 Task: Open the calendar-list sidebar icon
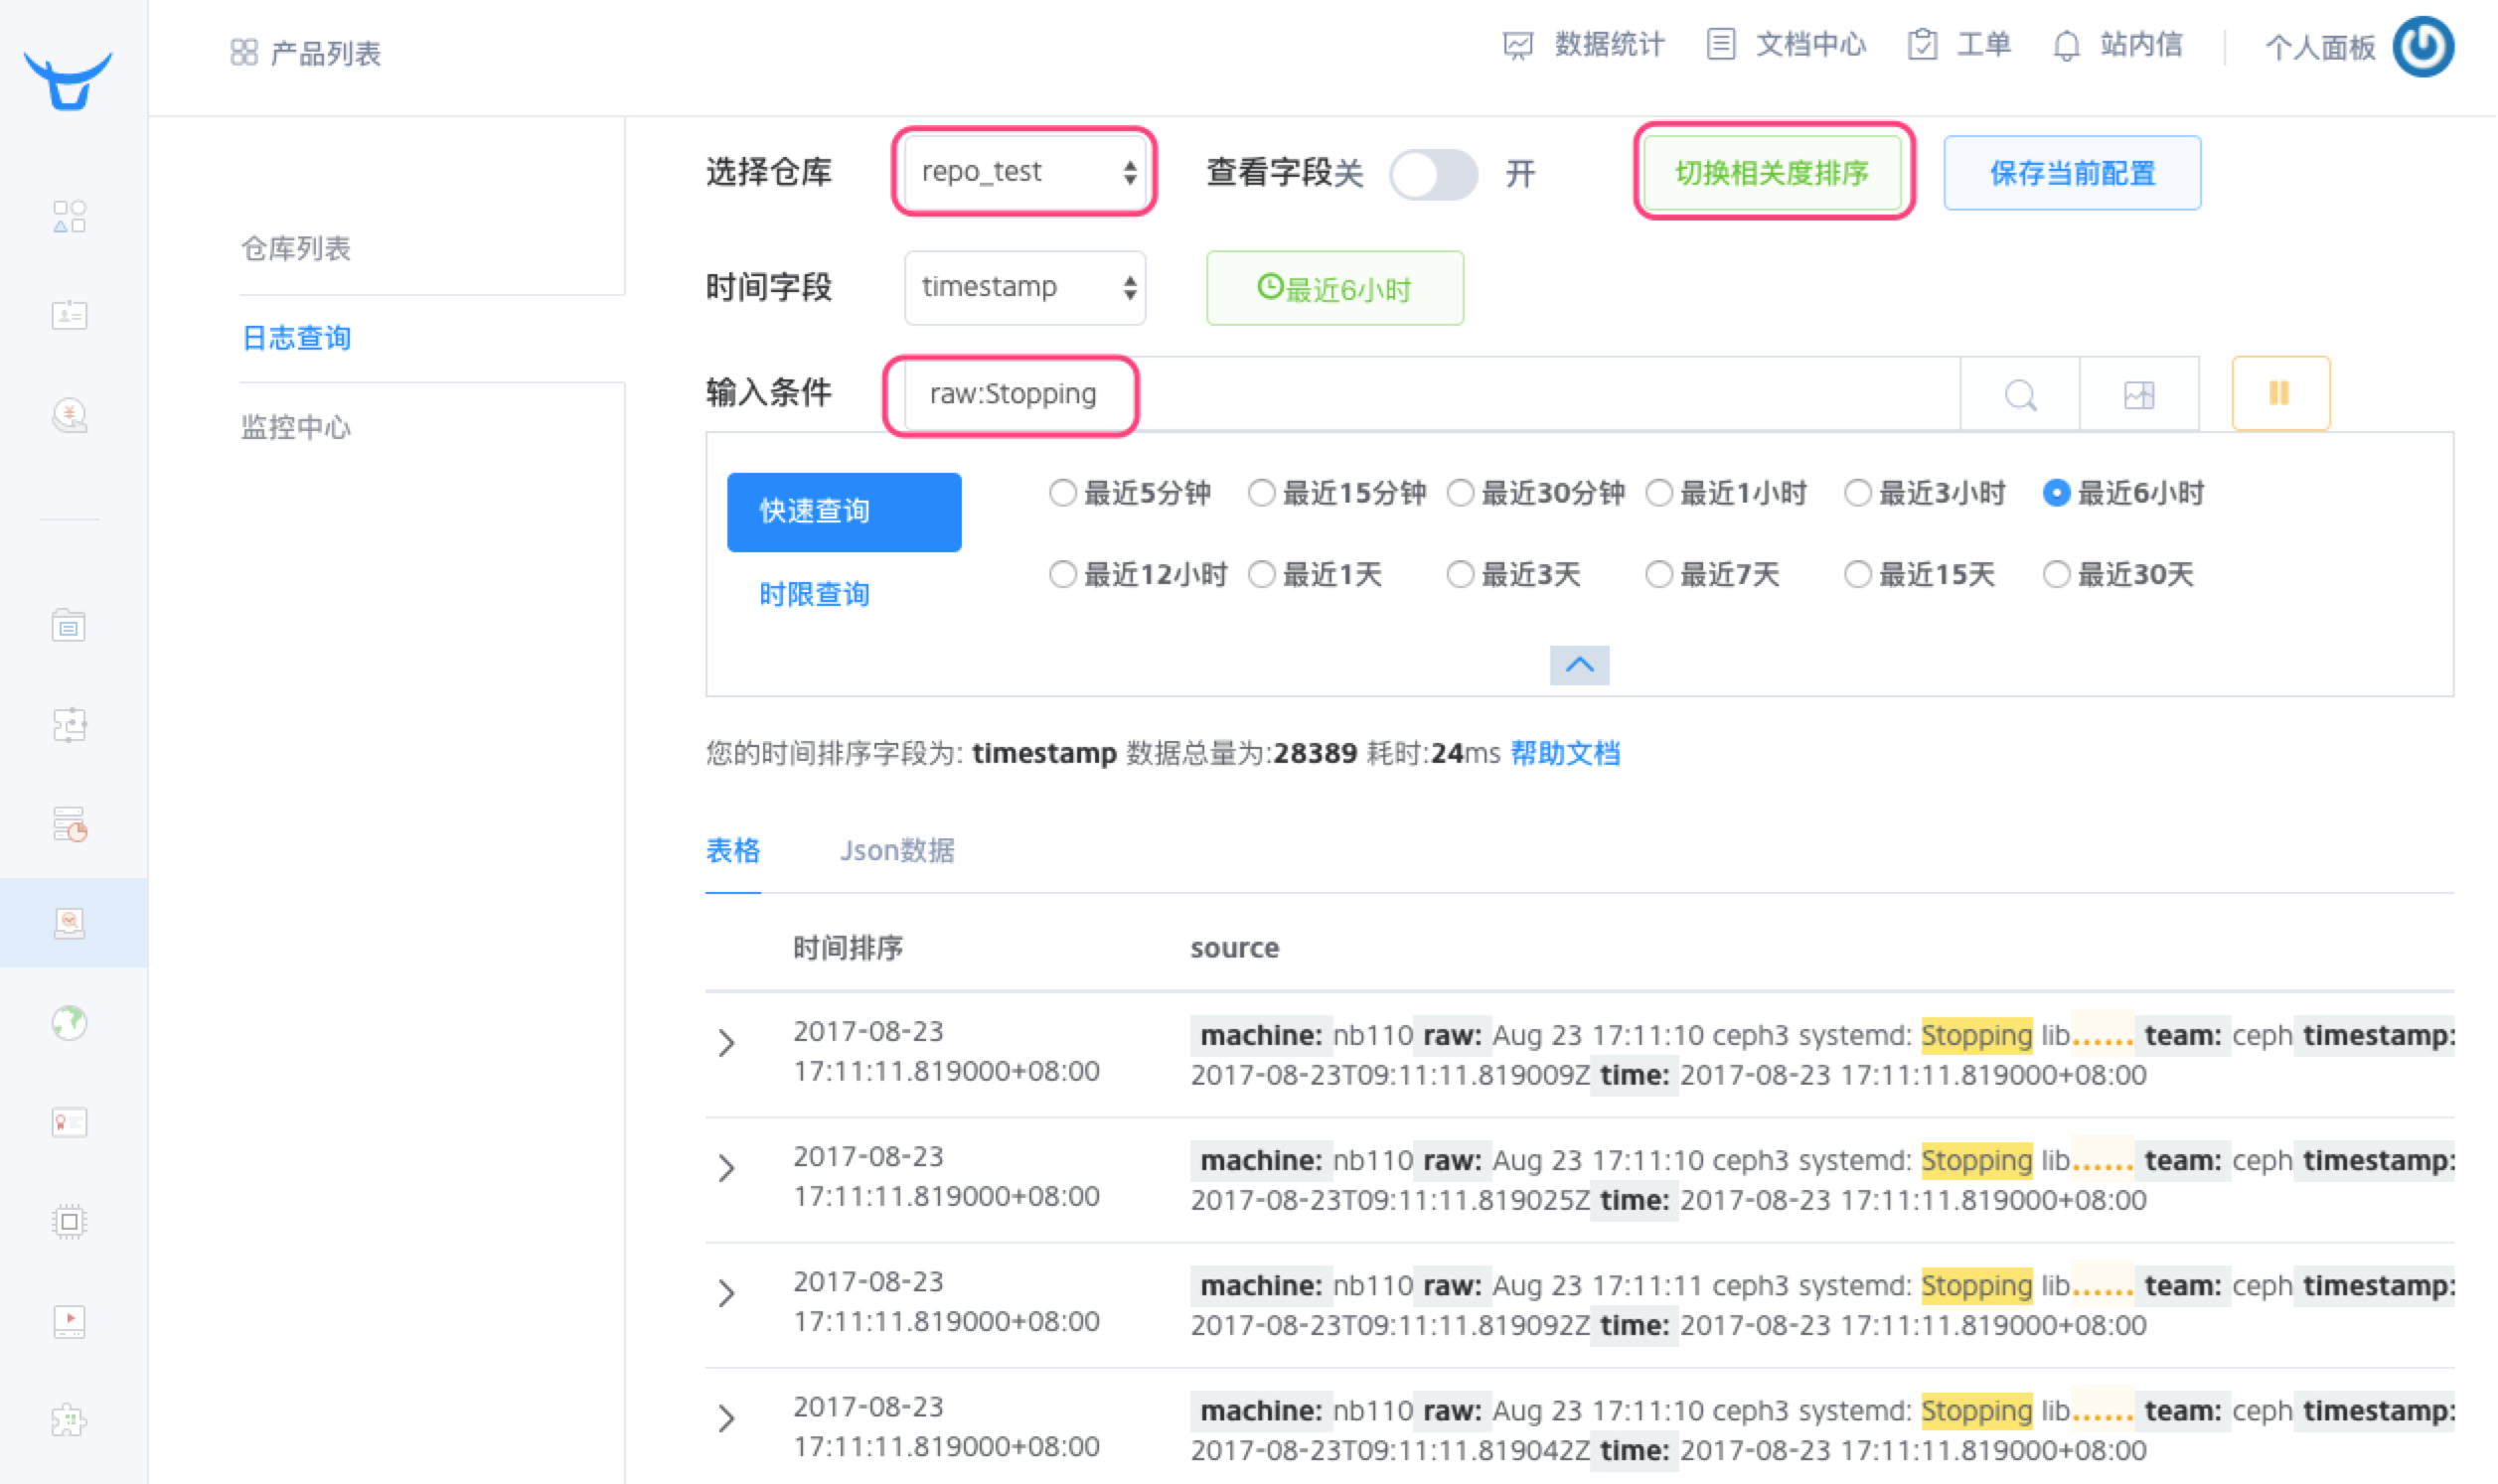[69, 625]
